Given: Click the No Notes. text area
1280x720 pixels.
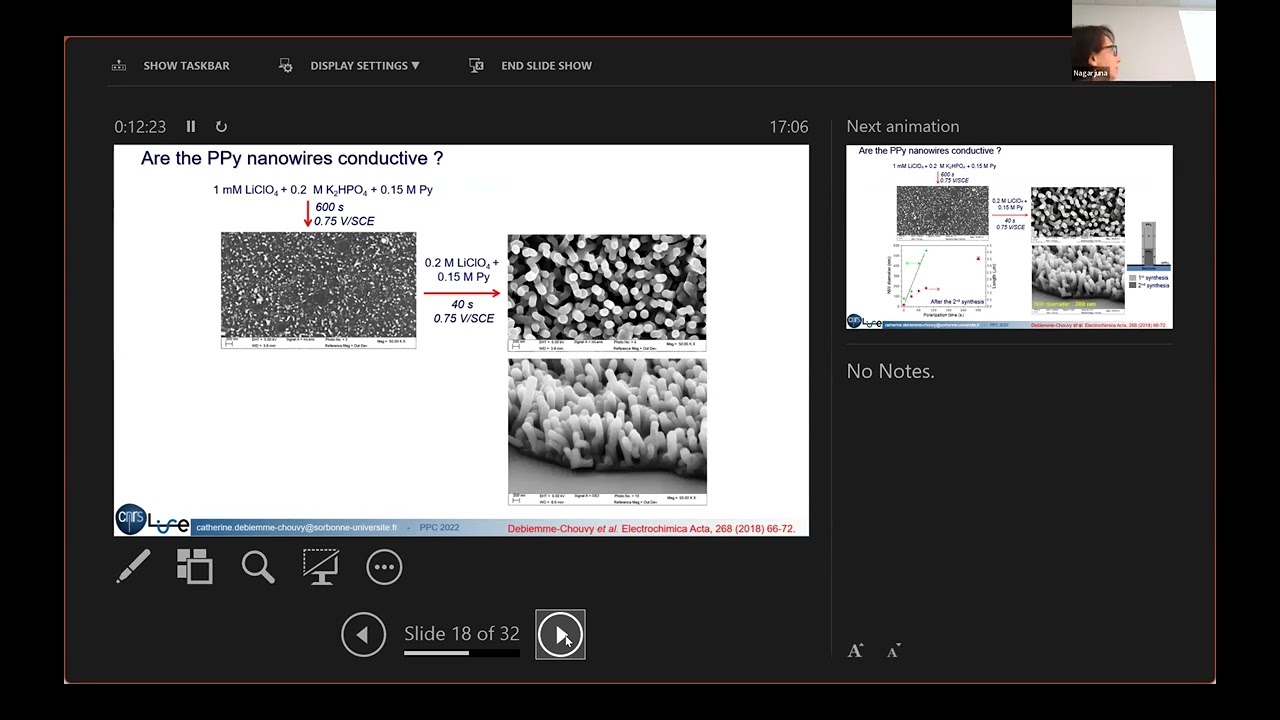Looking at the screenshot, I should point(890,371).
